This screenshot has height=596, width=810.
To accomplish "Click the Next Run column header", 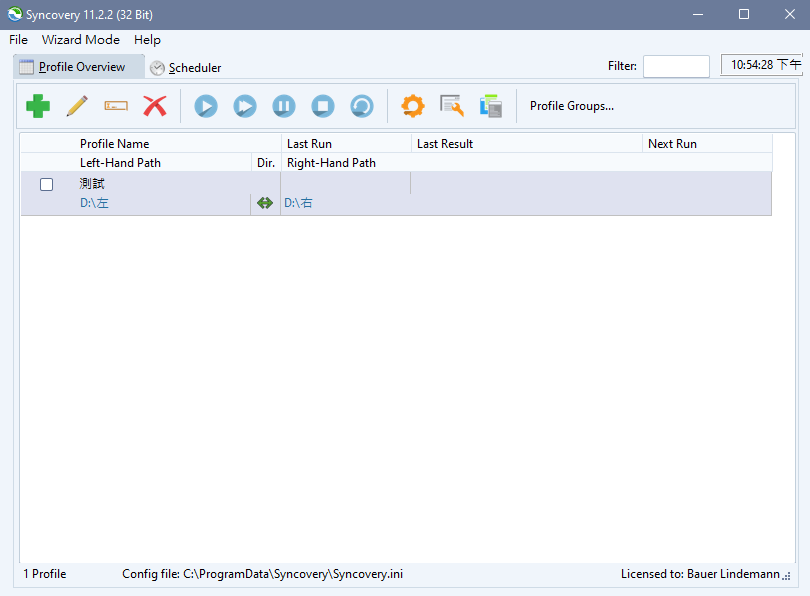I will [x=707, y=144].
